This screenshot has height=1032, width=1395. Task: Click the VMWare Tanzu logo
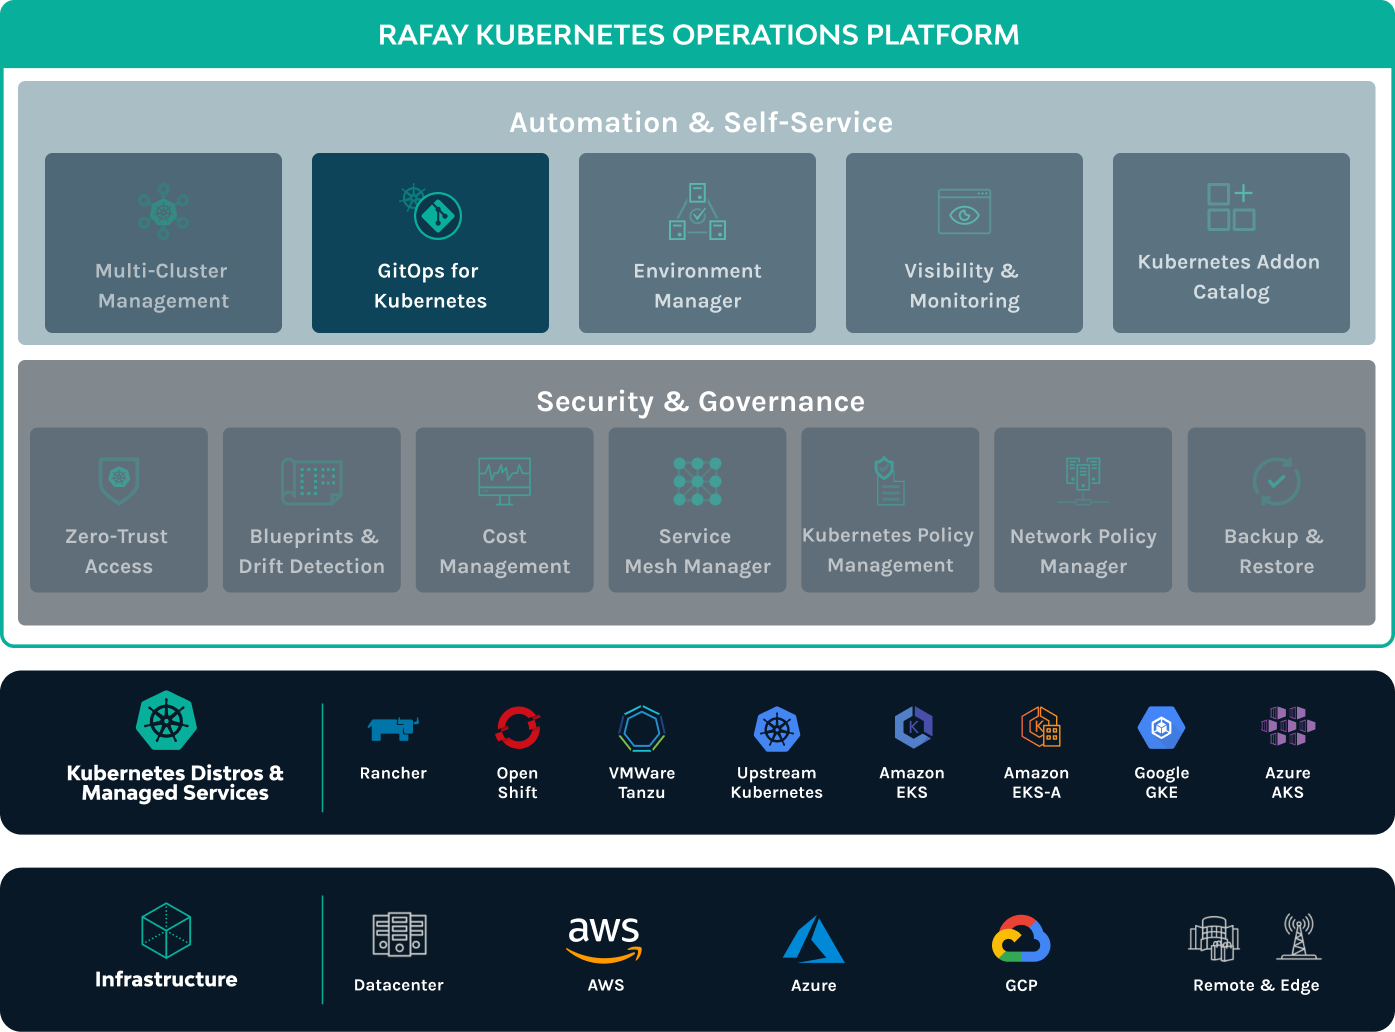[x=642, y=728]
